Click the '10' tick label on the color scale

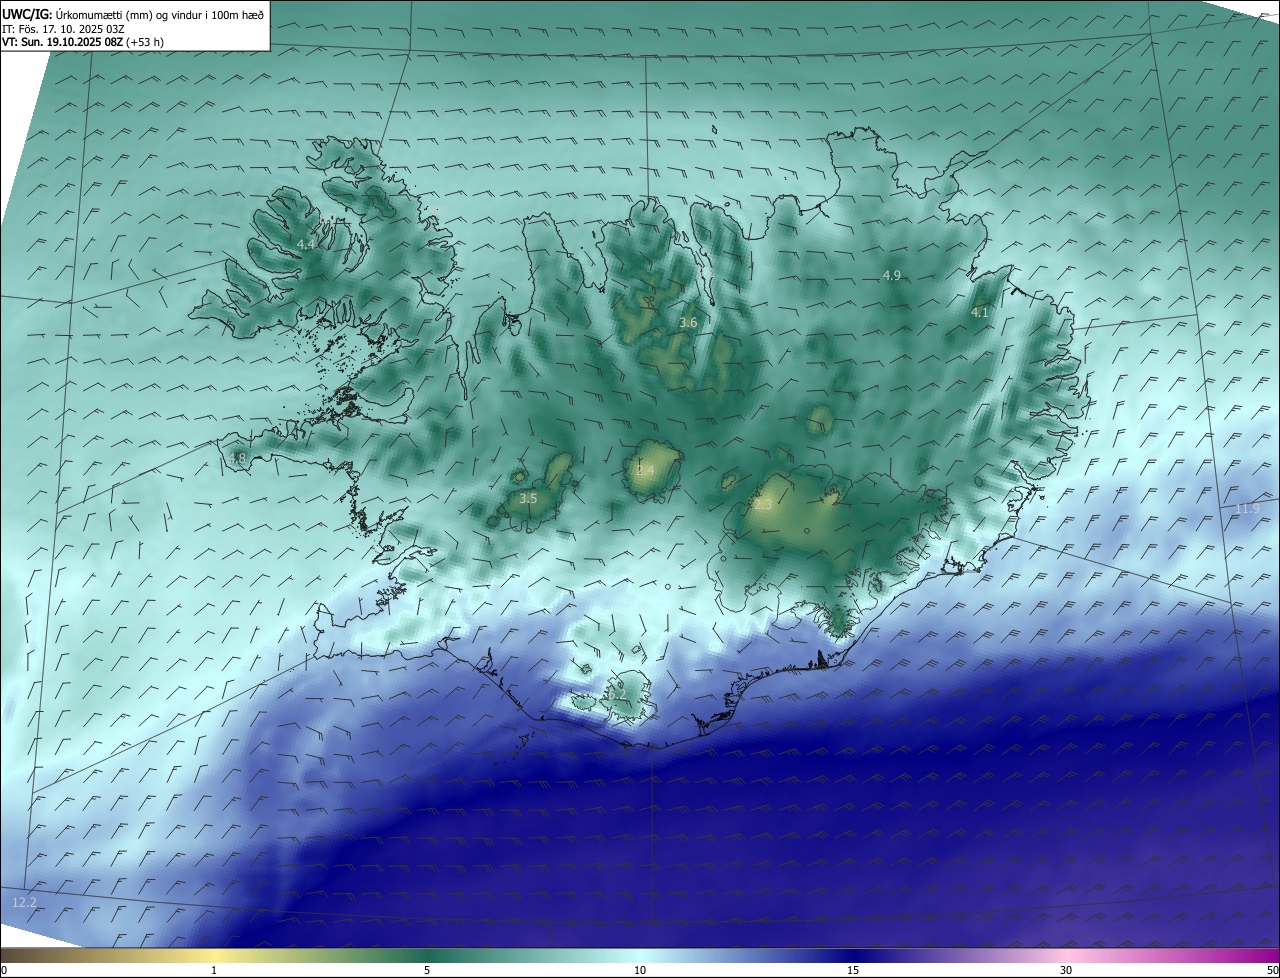pos(640,970)
